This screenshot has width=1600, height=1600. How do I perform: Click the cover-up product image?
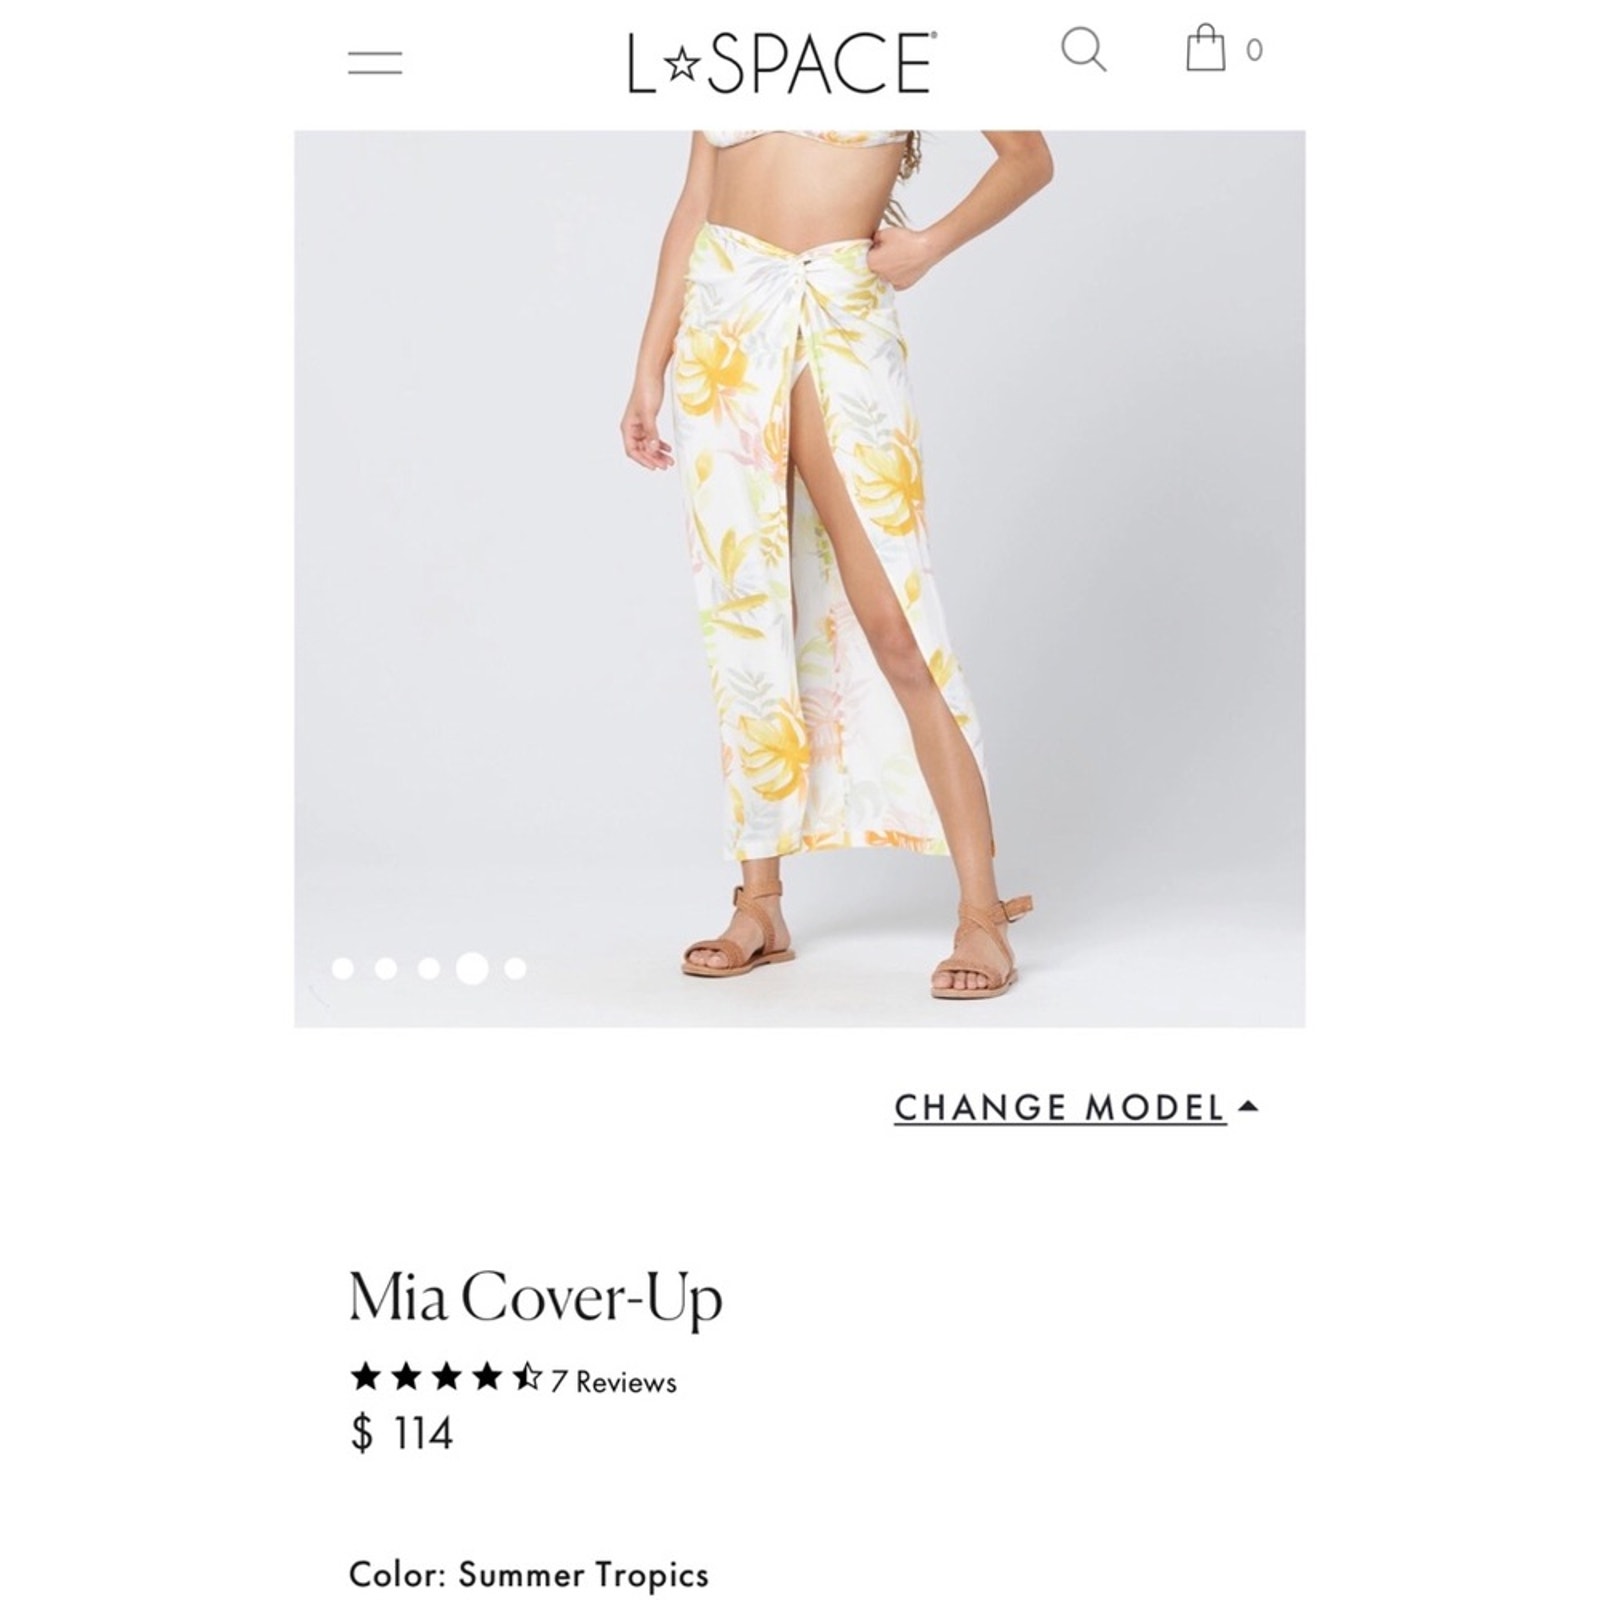799,578
